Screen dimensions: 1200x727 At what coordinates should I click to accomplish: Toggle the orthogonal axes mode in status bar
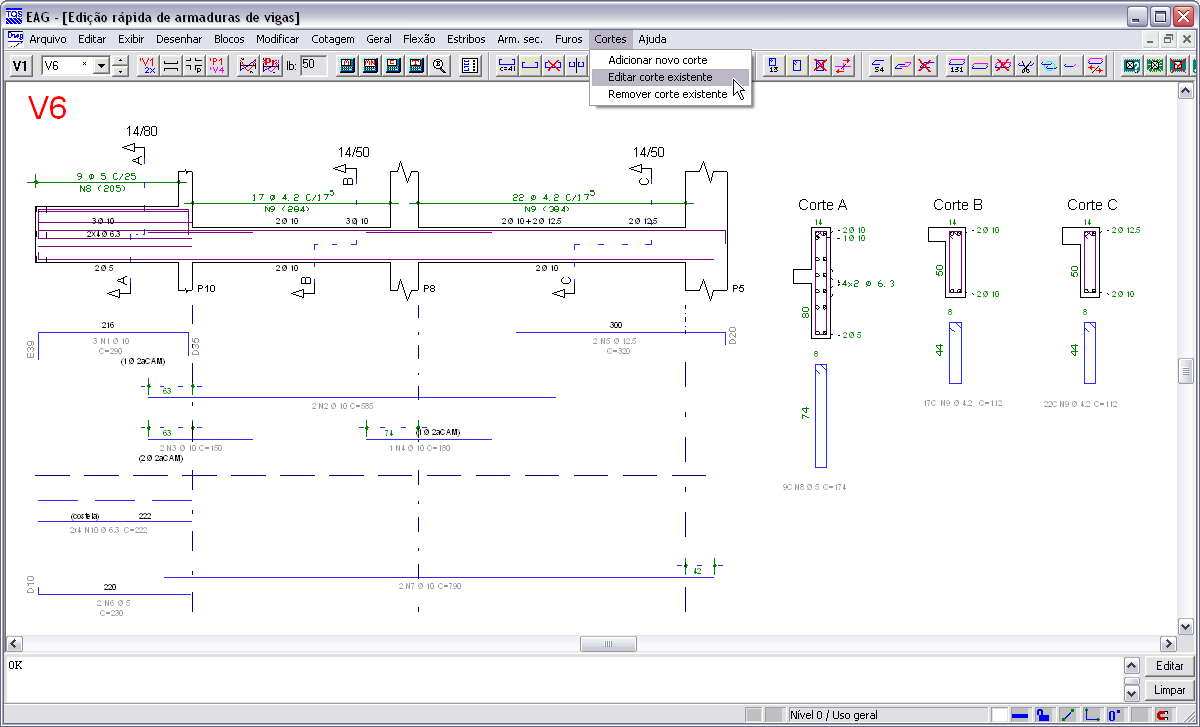(x=1091, y=715)
